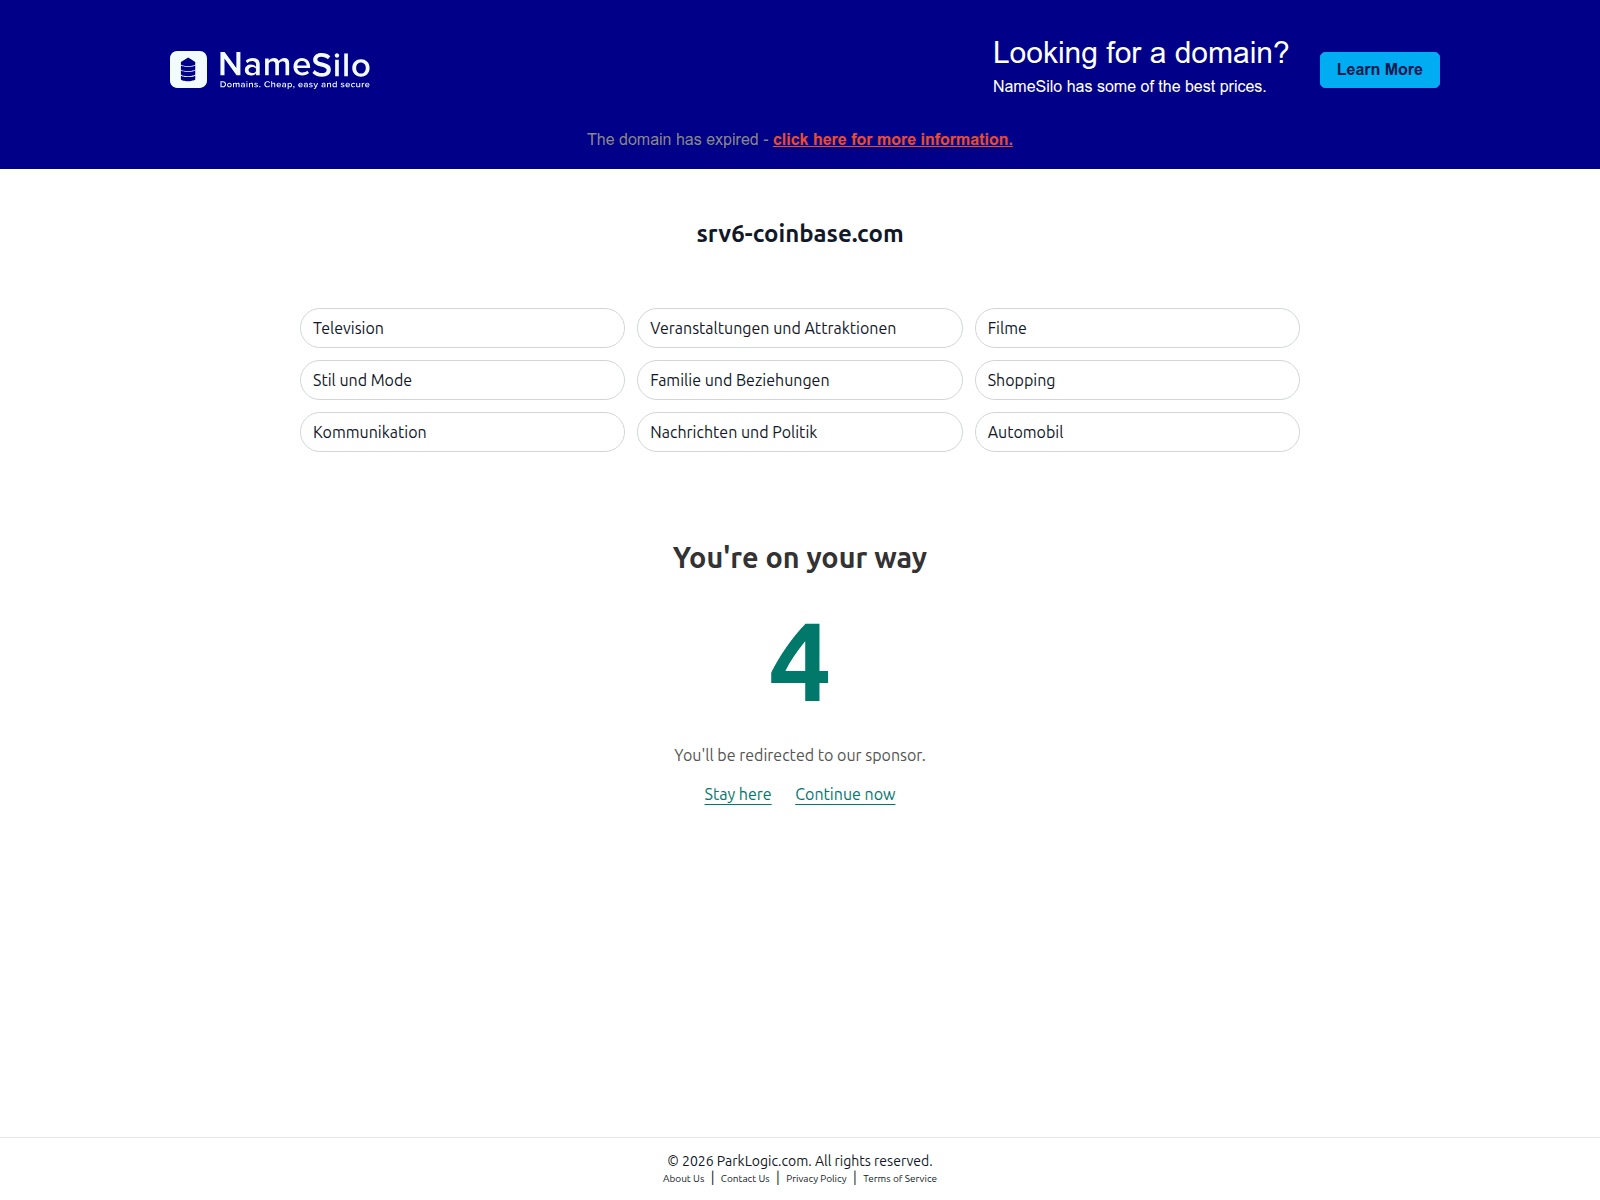Open Veranstaltungen und Attraktionen category
The image size is (1600, 1200).
(x=799, y=328)
